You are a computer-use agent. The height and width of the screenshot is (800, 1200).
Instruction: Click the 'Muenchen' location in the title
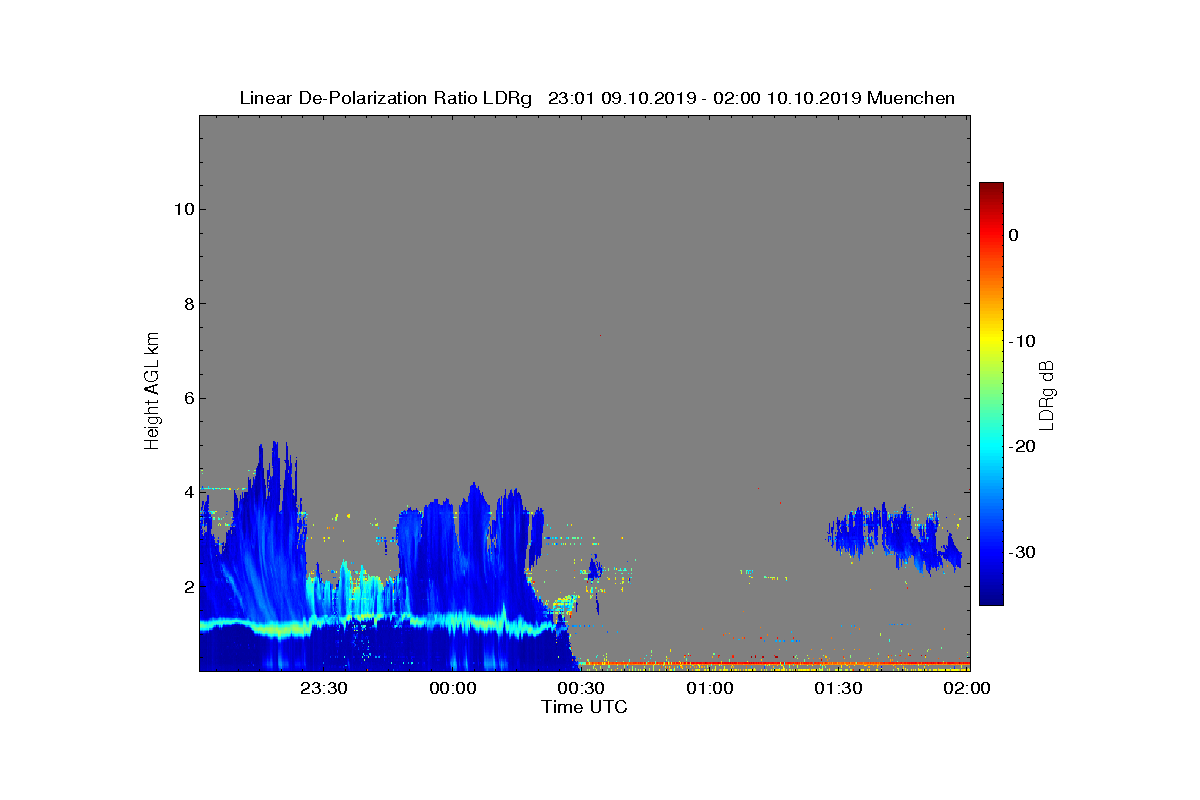pyautogui.click(x=911, y=98)
